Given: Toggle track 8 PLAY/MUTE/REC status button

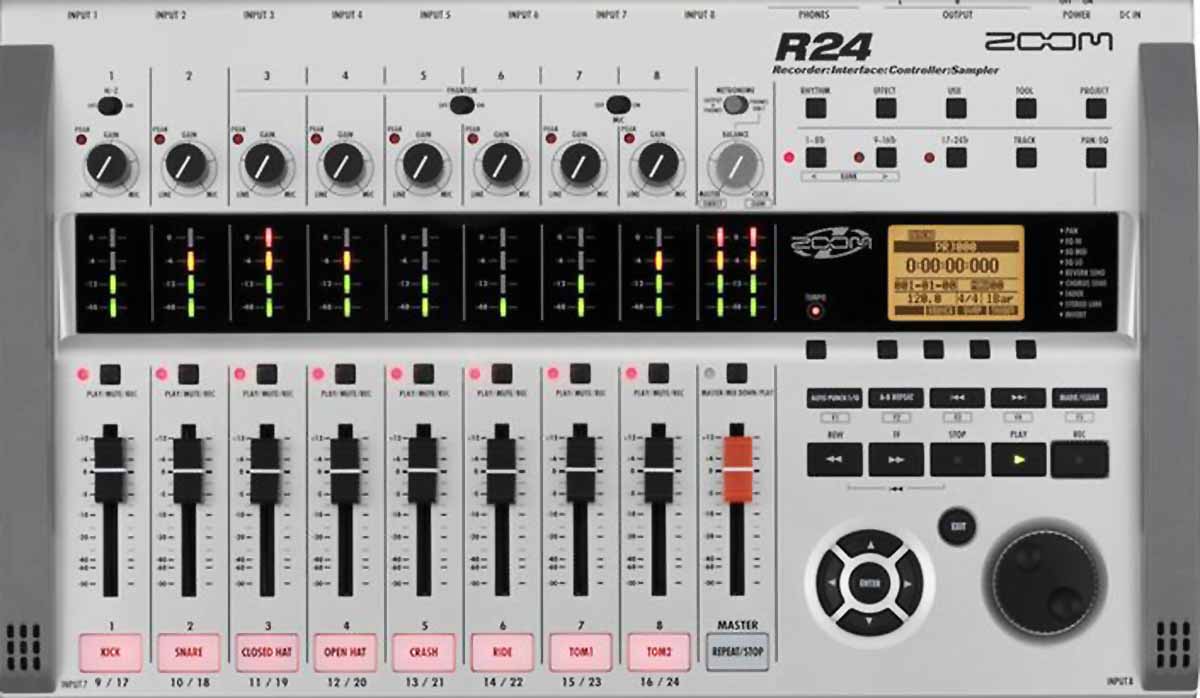Looking at the screenshot, I should click(659, 374).
